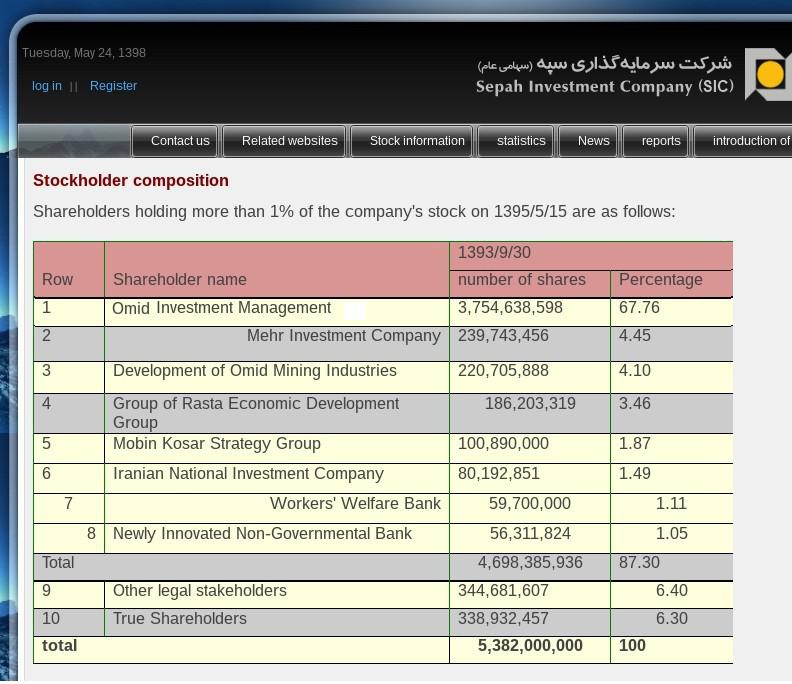Screen dimensions: 792x684
Task: Click Newly Innovated Non-Governmental Bank cell
Action: tap(277, 538)
